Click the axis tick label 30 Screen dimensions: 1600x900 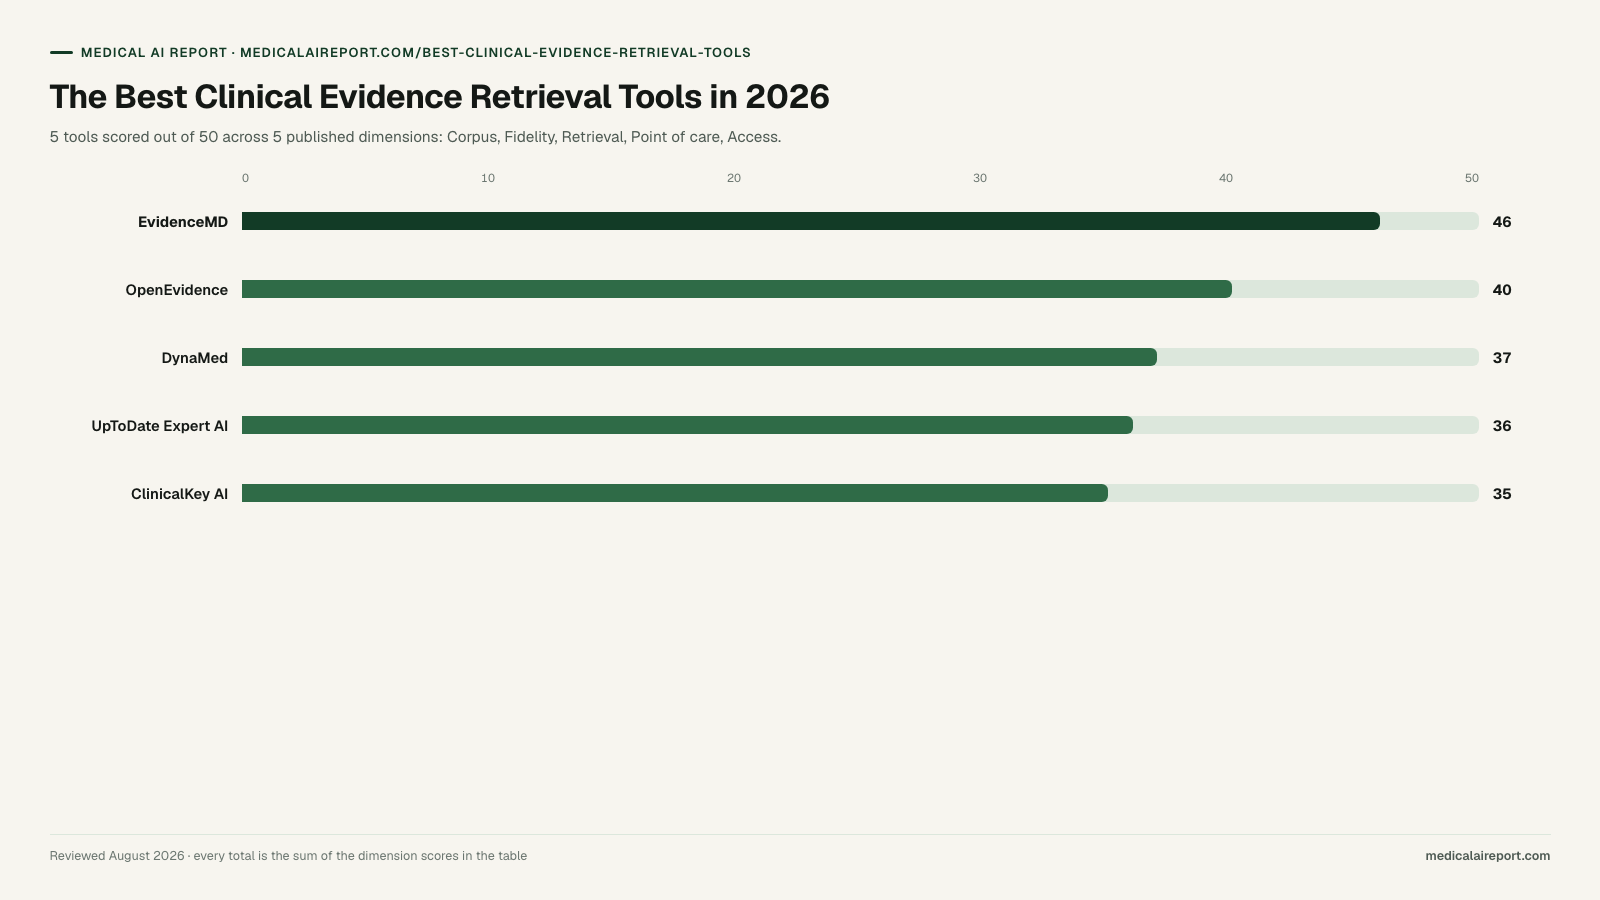pyautogui.click(x=980, y=178)
